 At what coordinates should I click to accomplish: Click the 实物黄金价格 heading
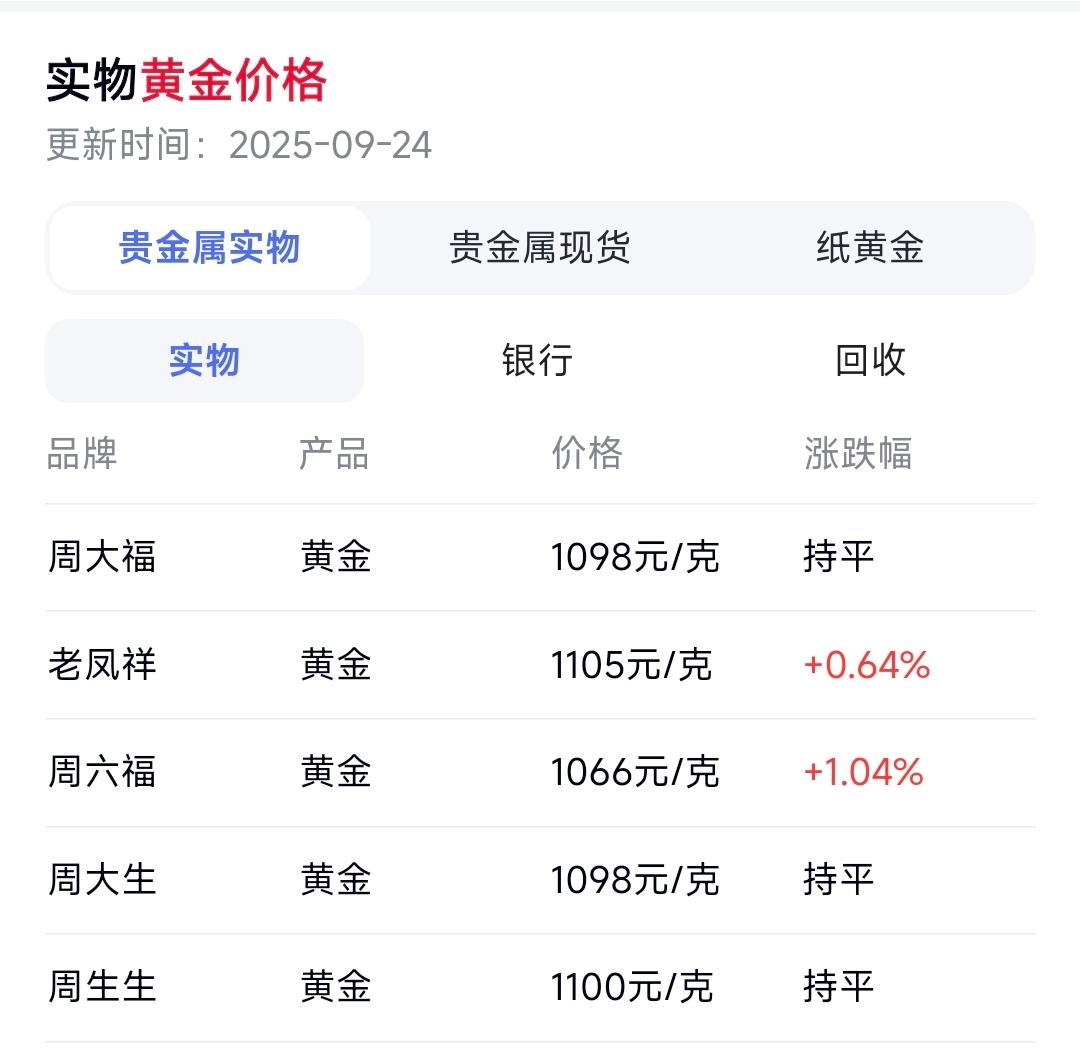[186, 81]
